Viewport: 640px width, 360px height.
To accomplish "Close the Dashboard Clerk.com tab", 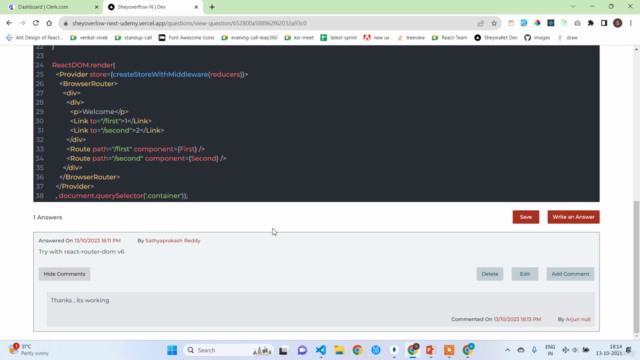I will [96, 7].
